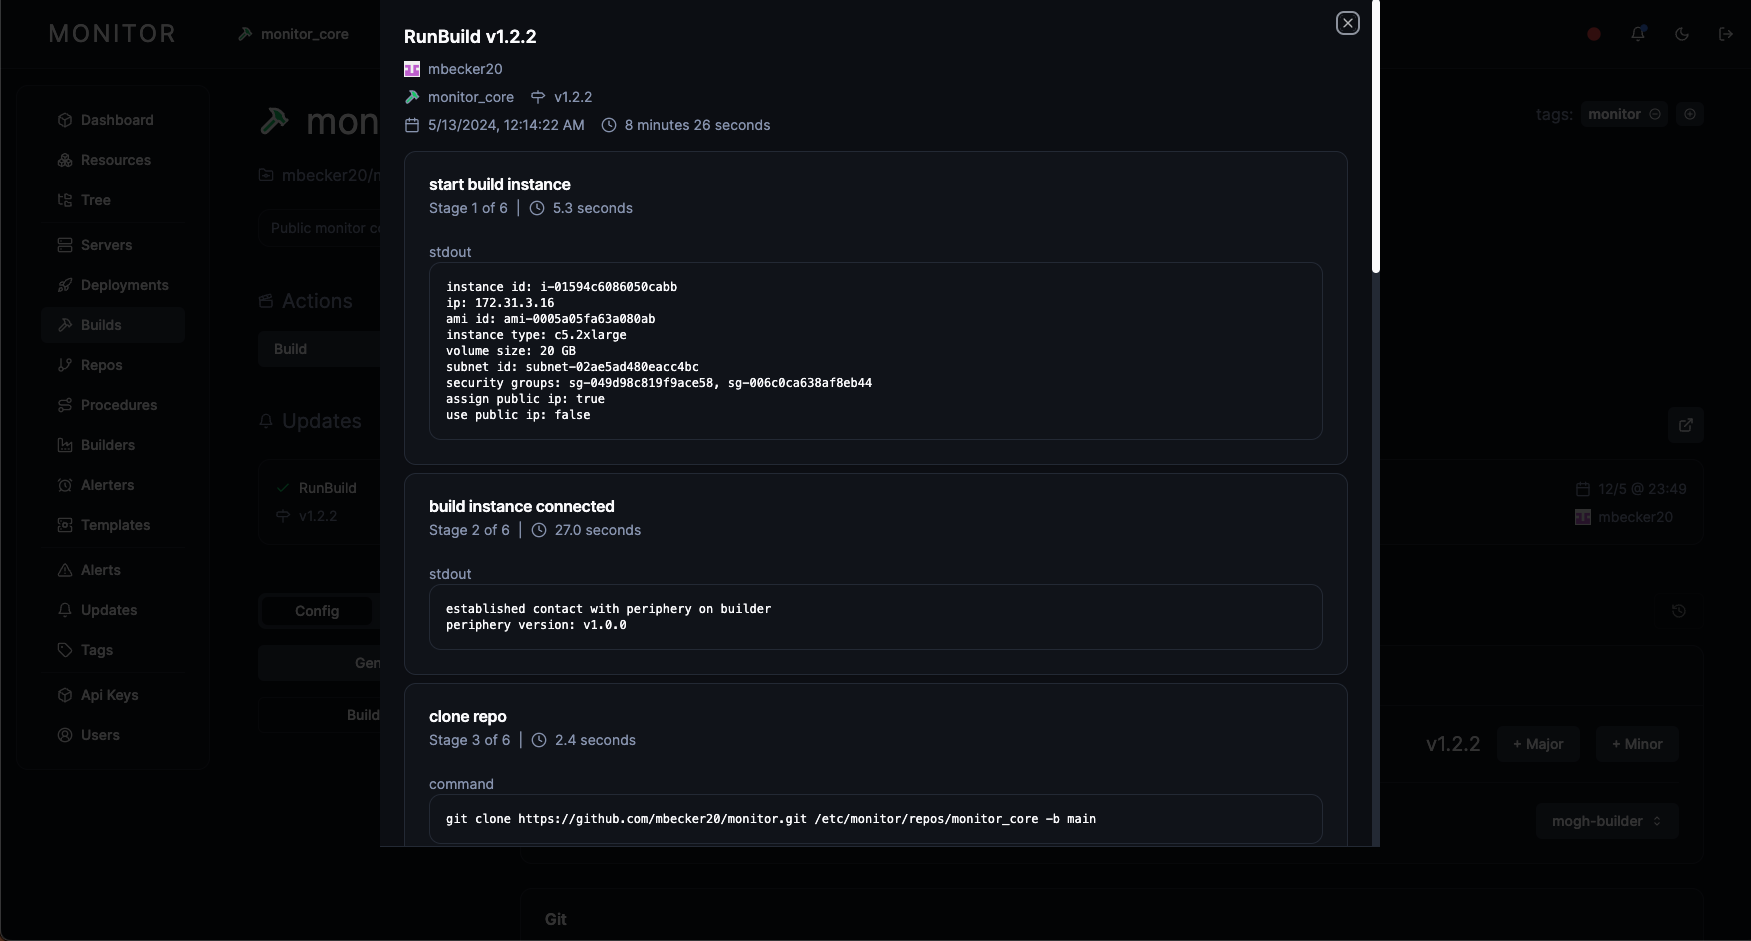
Task: Open Deployments page in sidebar
Action: (113, 285)
